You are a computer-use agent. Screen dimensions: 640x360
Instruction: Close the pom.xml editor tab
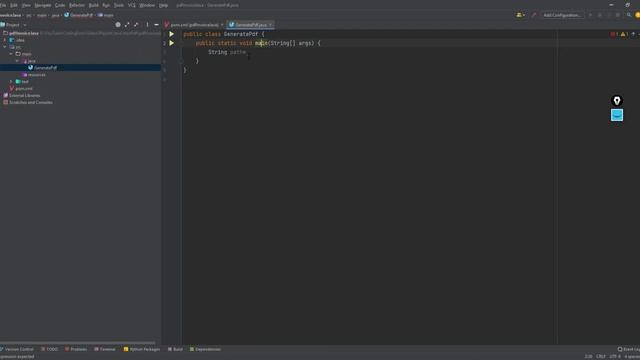coord(222,25)
